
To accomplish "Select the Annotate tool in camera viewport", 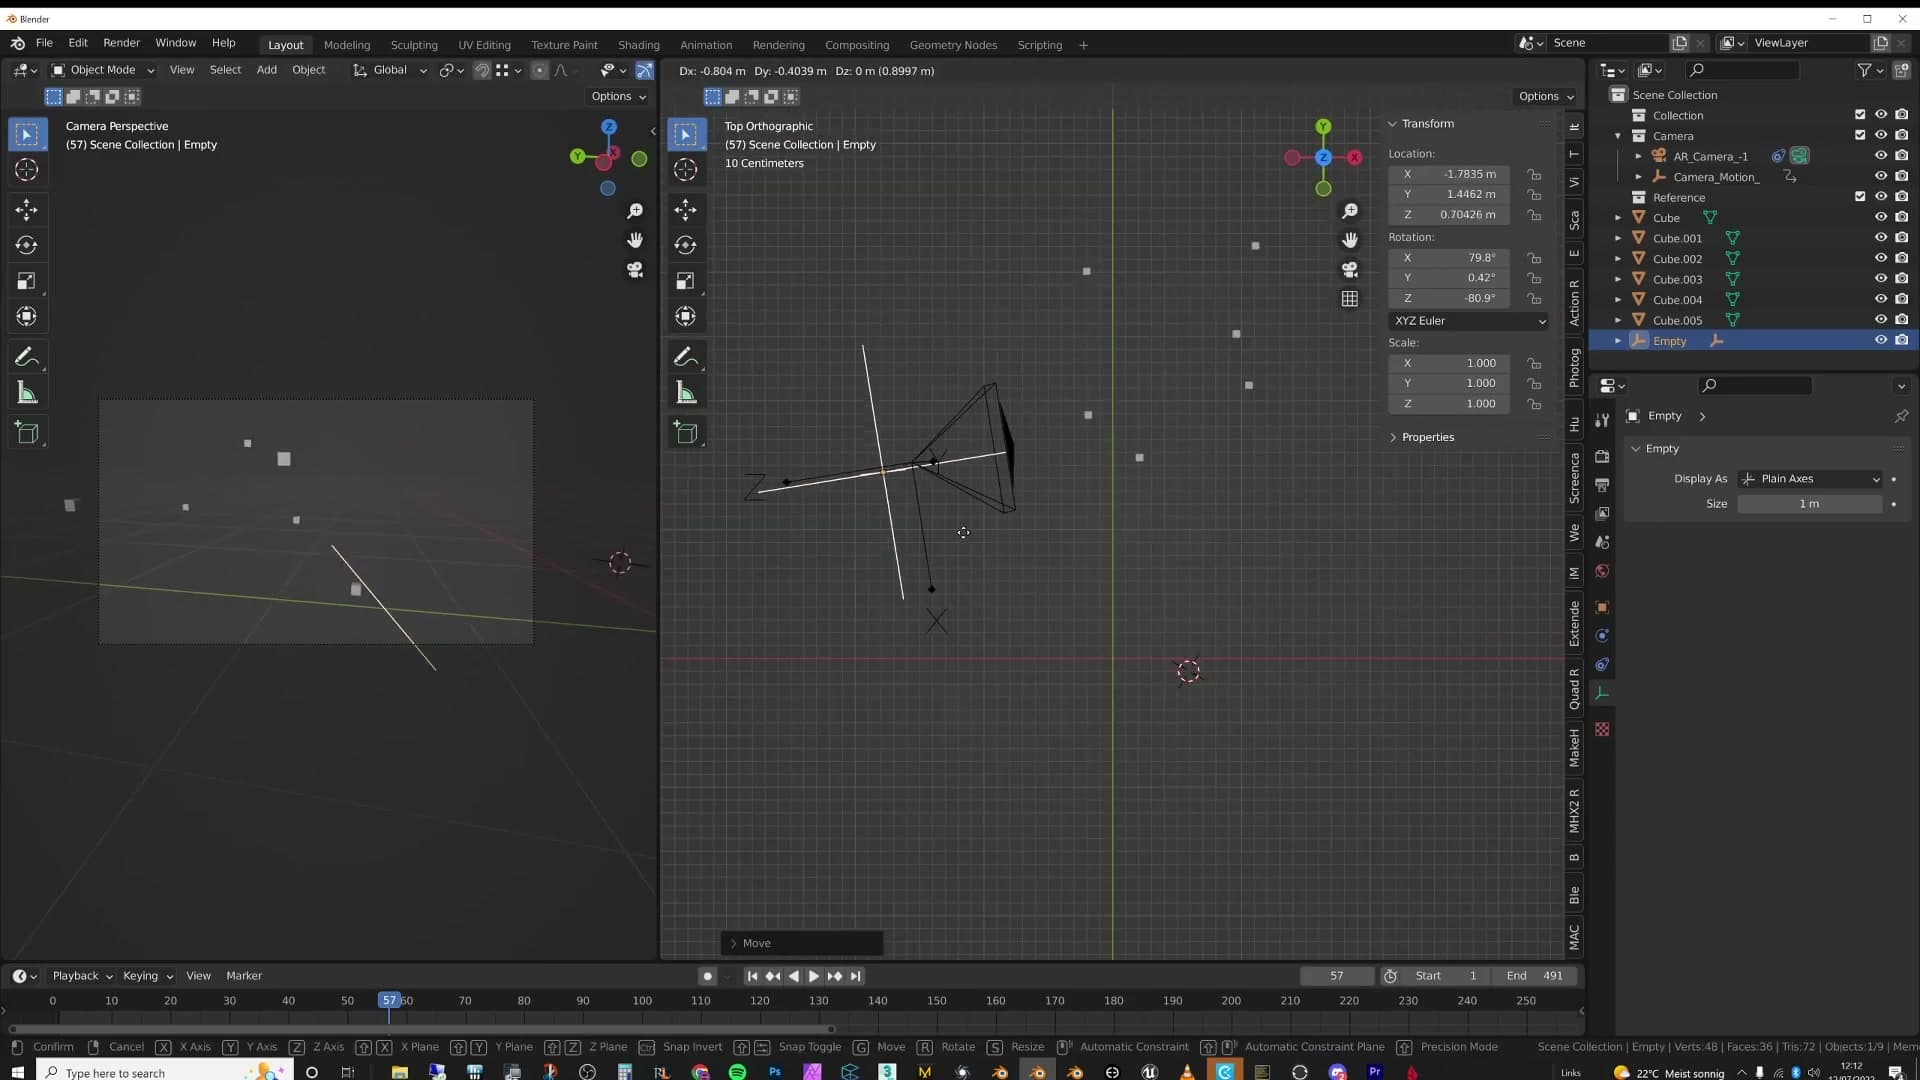I will [x=27, y=357].
